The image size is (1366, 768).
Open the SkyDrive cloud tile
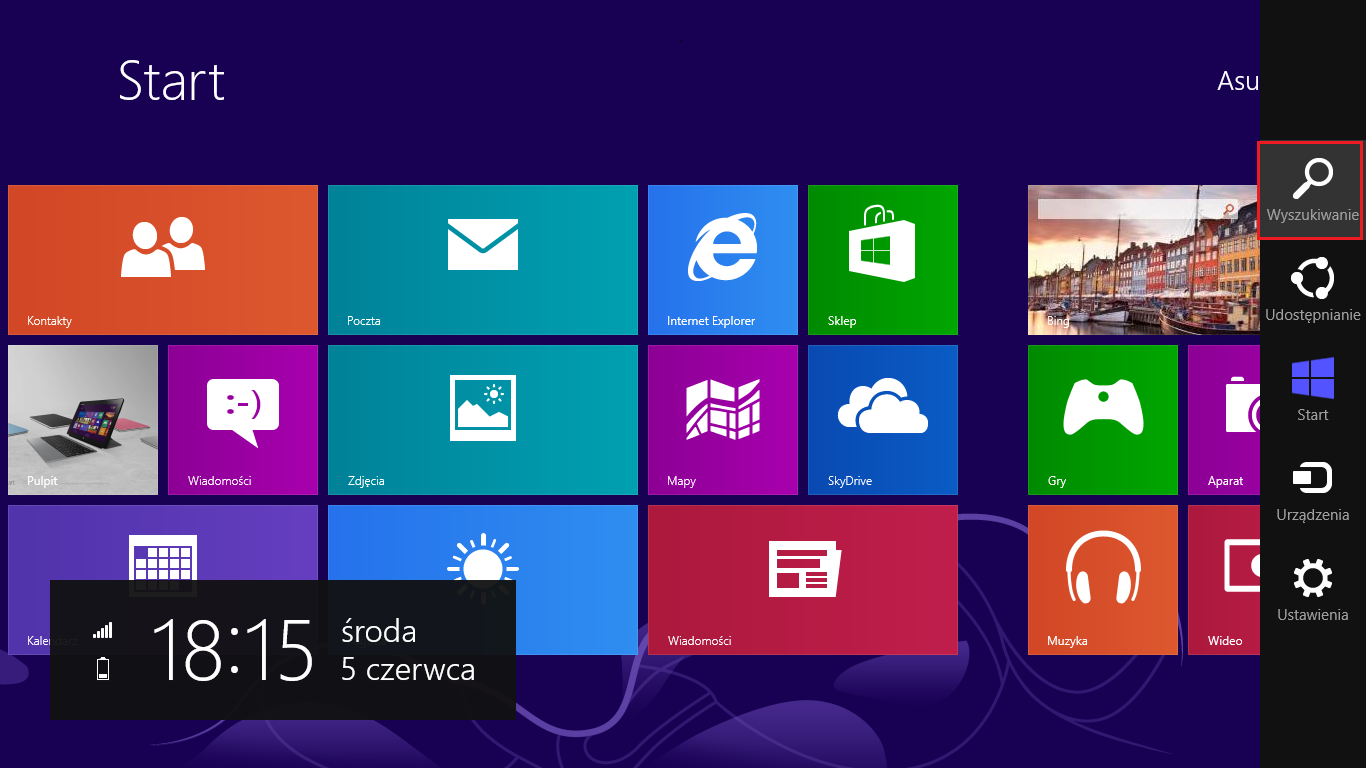883,420
